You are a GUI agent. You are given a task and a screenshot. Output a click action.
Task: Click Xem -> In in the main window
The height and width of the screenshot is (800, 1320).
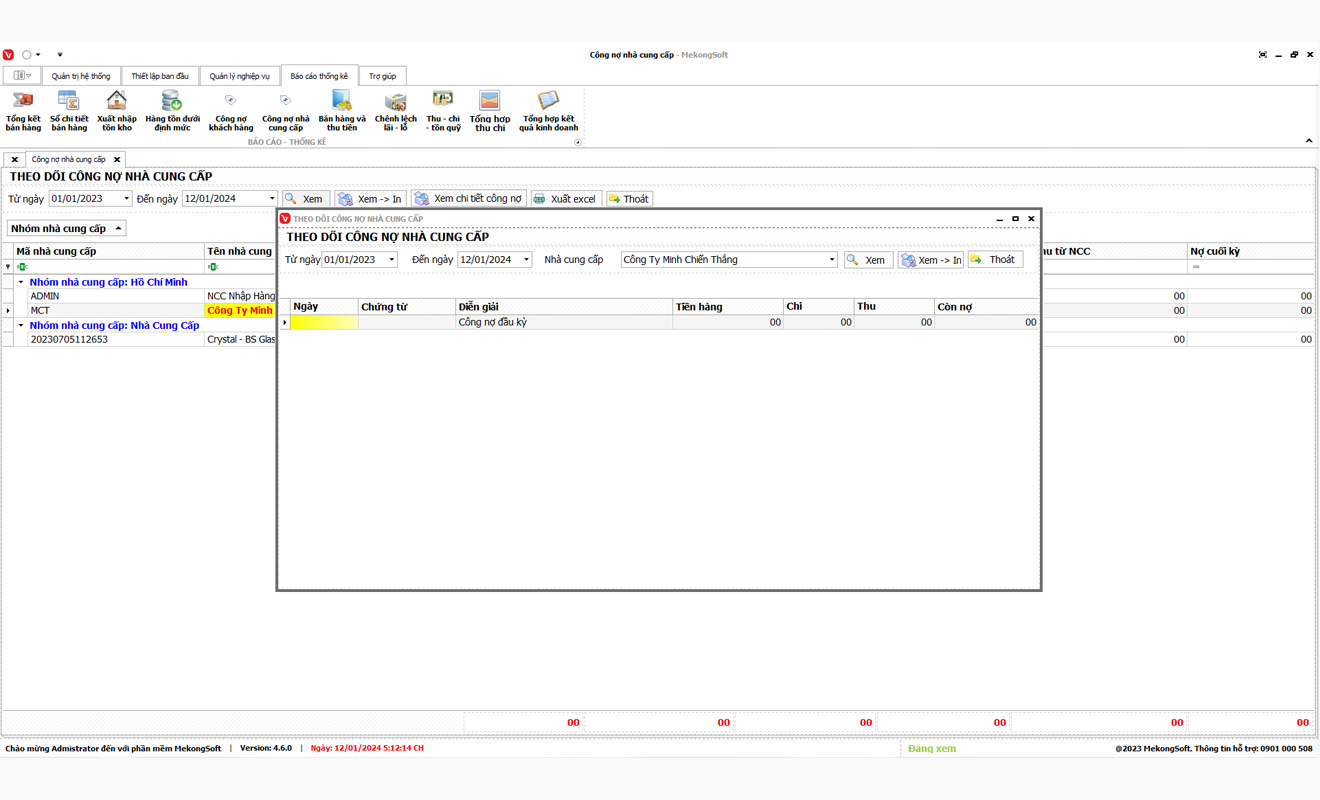click(370, 199)
